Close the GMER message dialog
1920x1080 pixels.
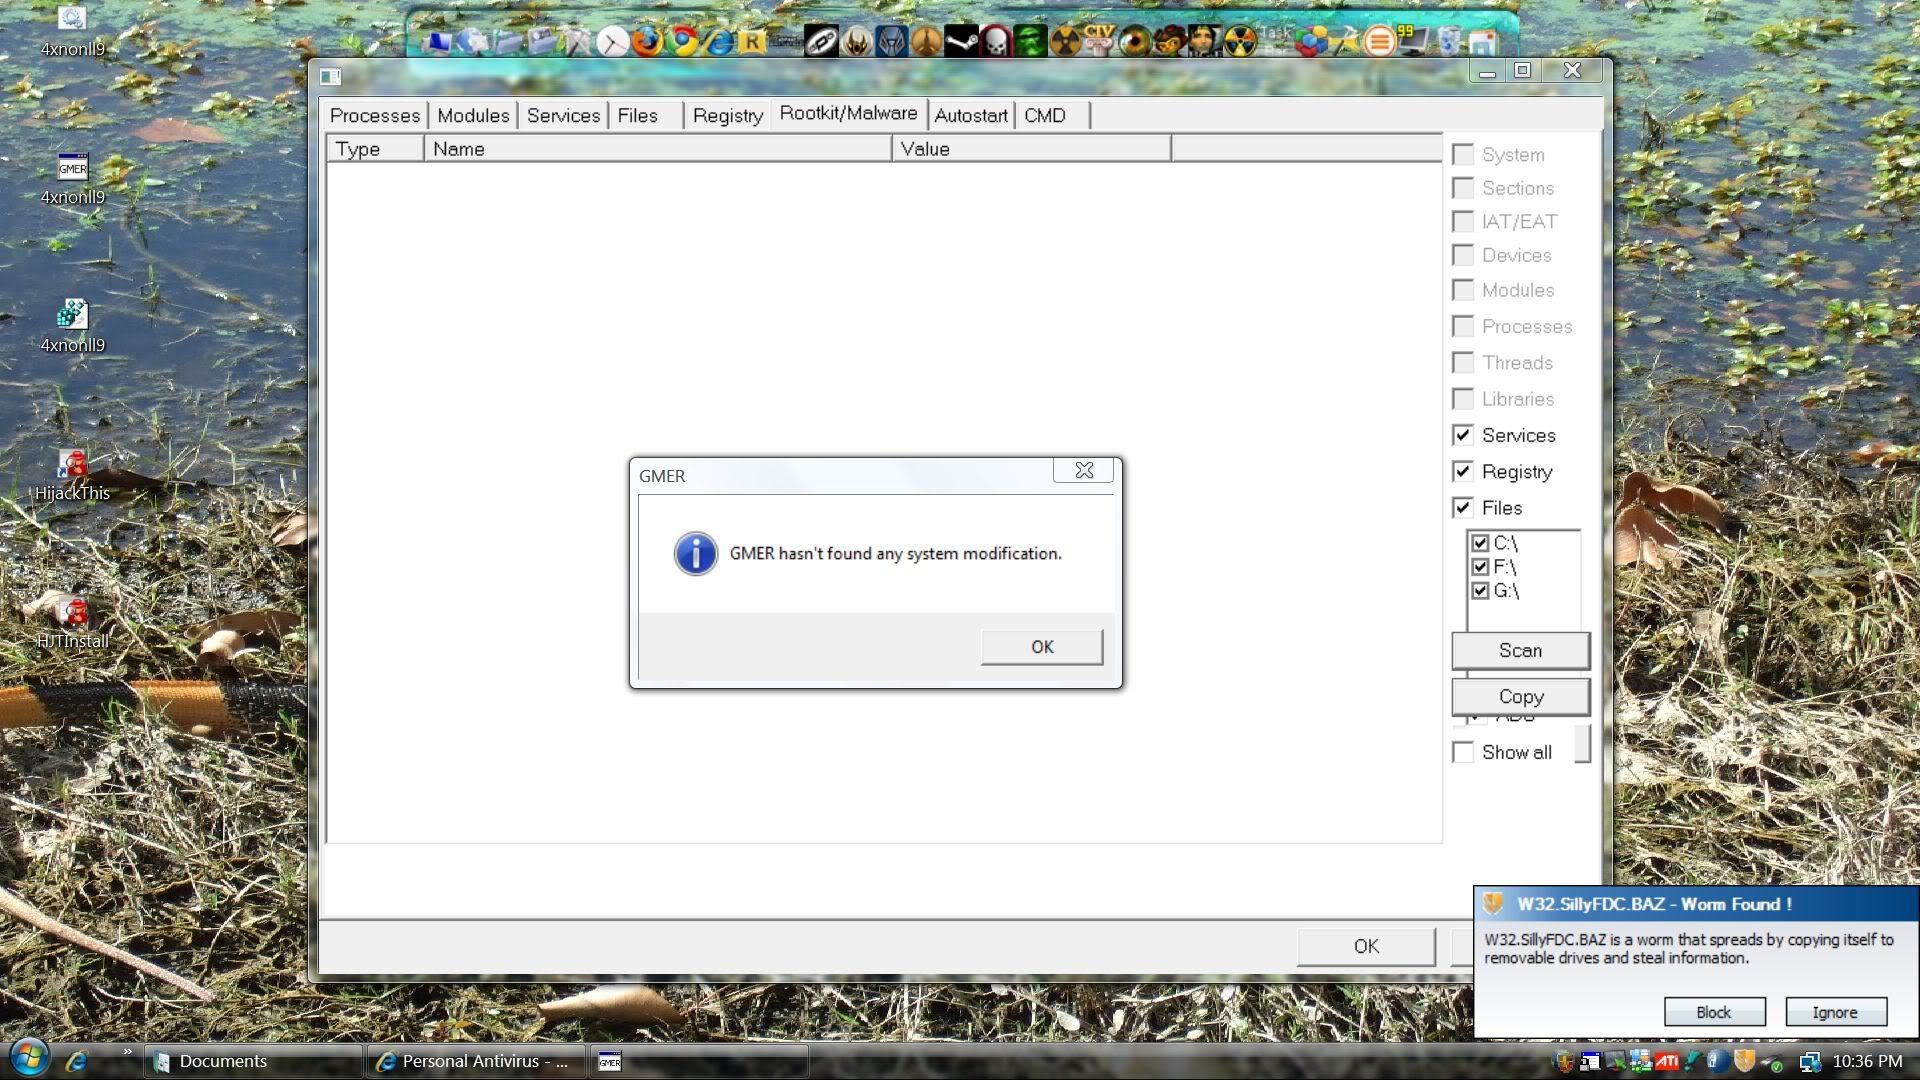(1083, 470)
